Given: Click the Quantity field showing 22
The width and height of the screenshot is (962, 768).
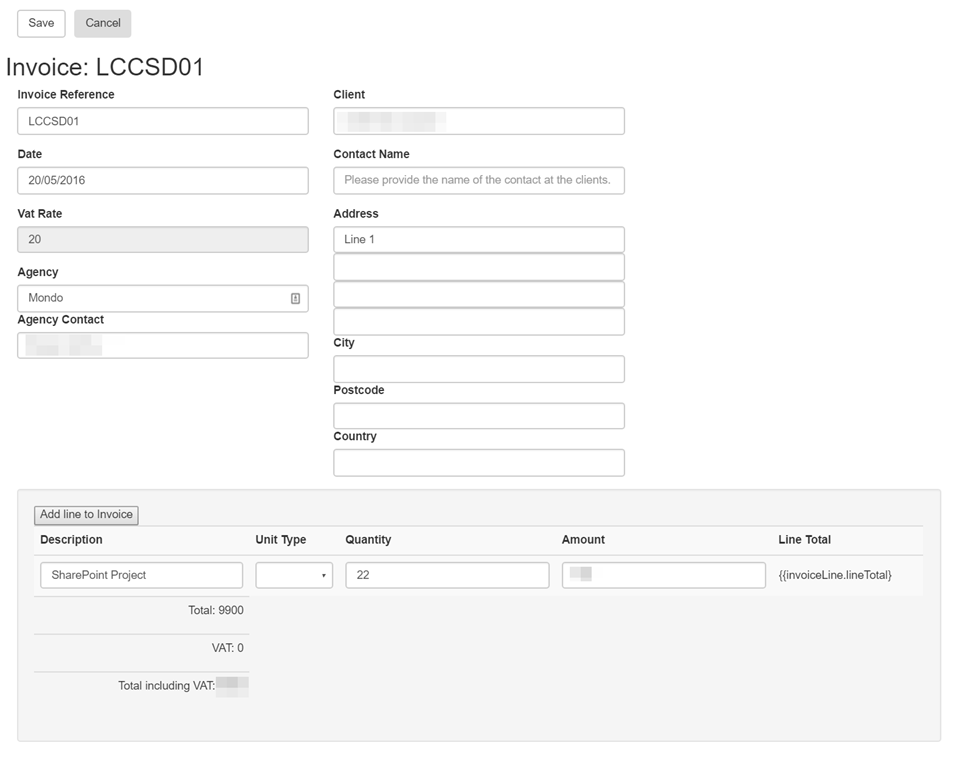Looking at the screenshot, I should pos(446,575).
